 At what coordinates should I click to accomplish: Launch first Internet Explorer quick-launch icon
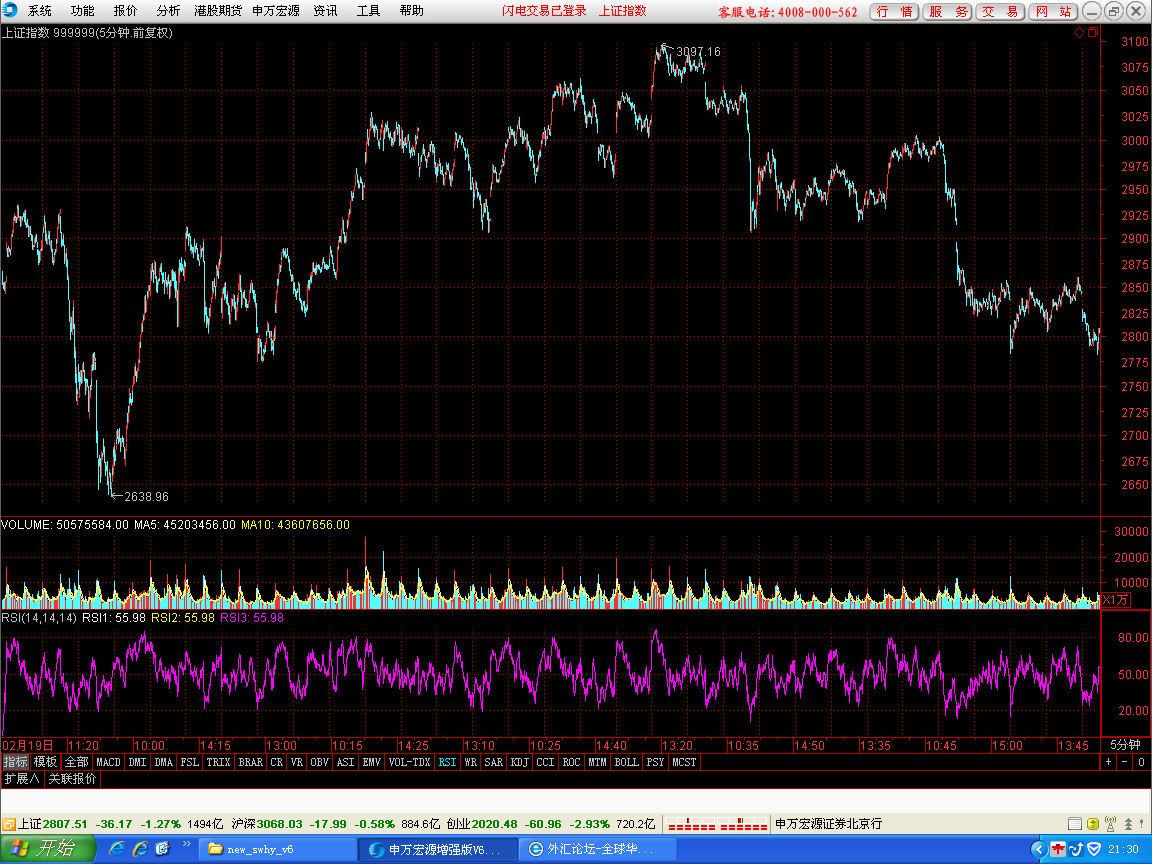coord(117,849)
